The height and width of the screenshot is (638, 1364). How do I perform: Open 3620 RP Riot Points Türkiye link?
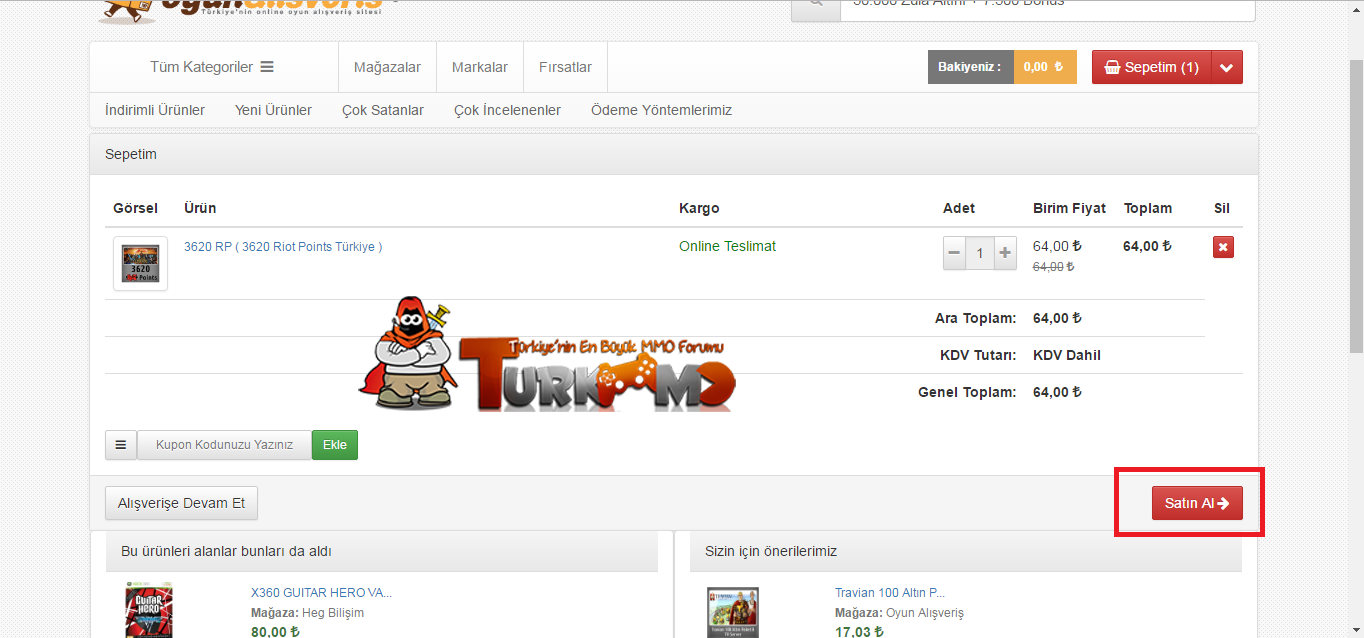coord(283,247)
